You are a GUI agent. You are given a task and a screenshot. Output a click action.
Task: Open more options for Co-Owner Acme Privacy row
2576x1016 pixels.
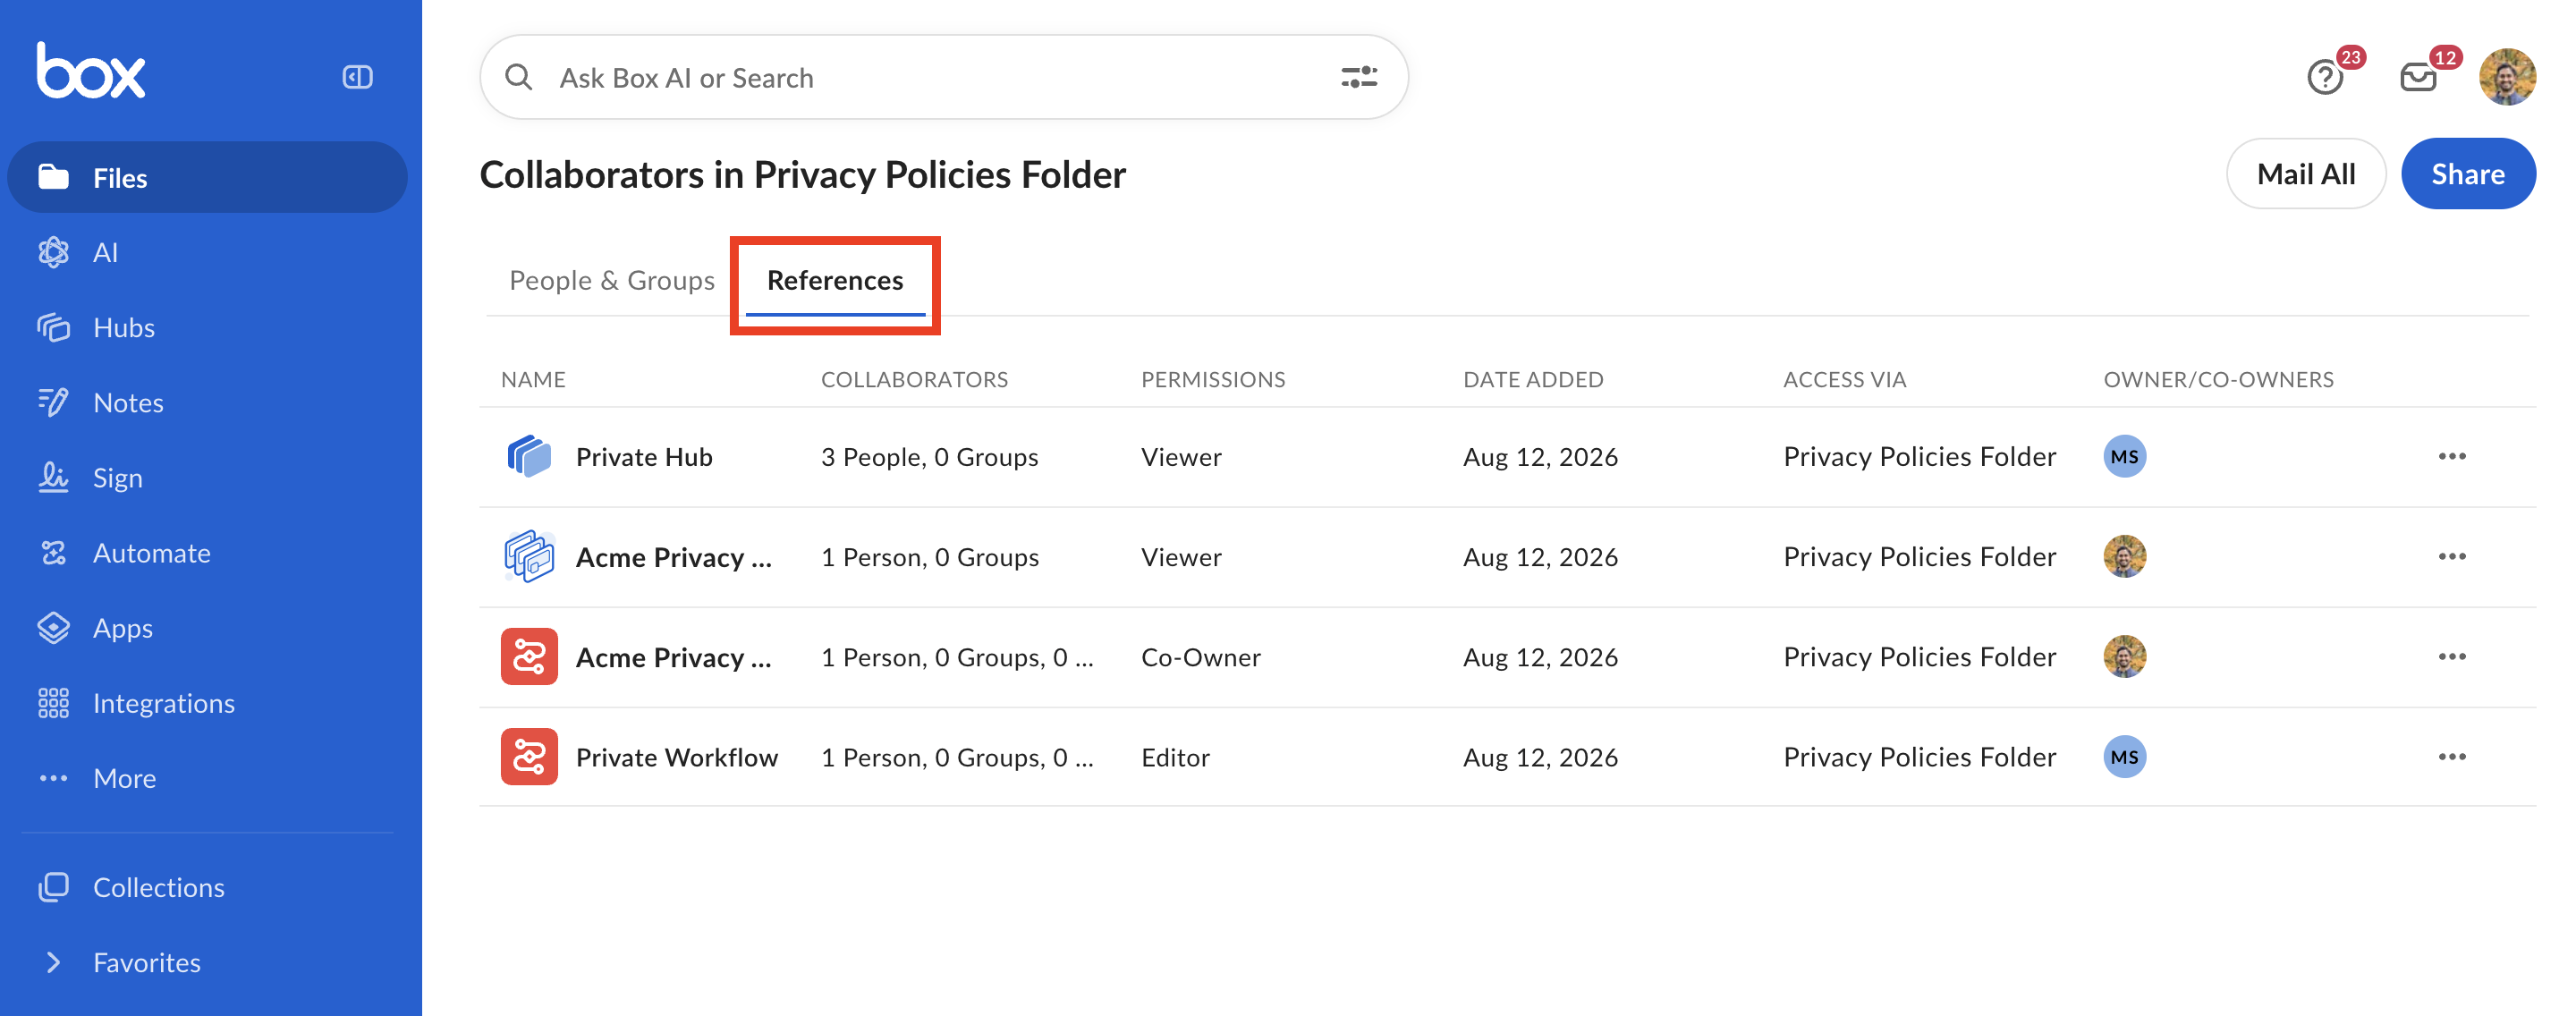pos(2451,656)
